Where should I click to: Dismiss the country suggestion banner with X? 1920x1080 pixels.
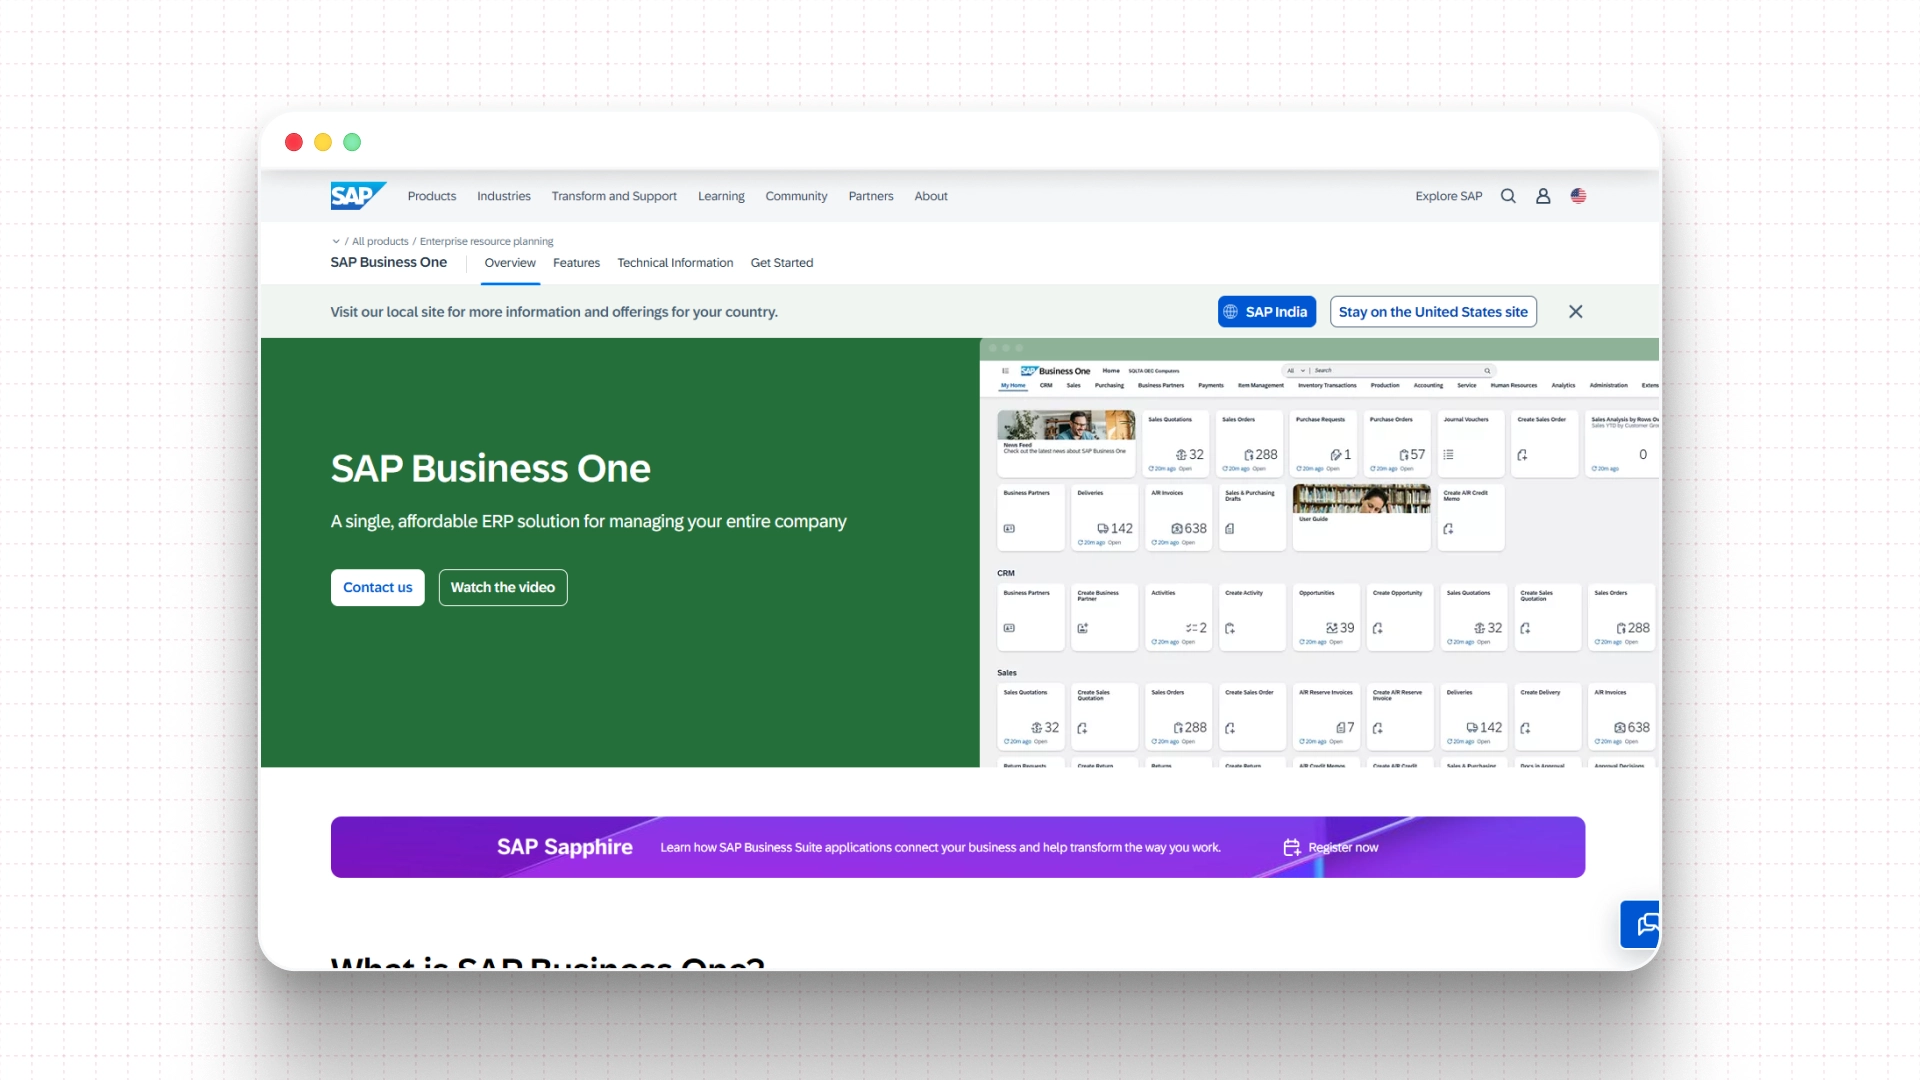[x=1575, y=311]
